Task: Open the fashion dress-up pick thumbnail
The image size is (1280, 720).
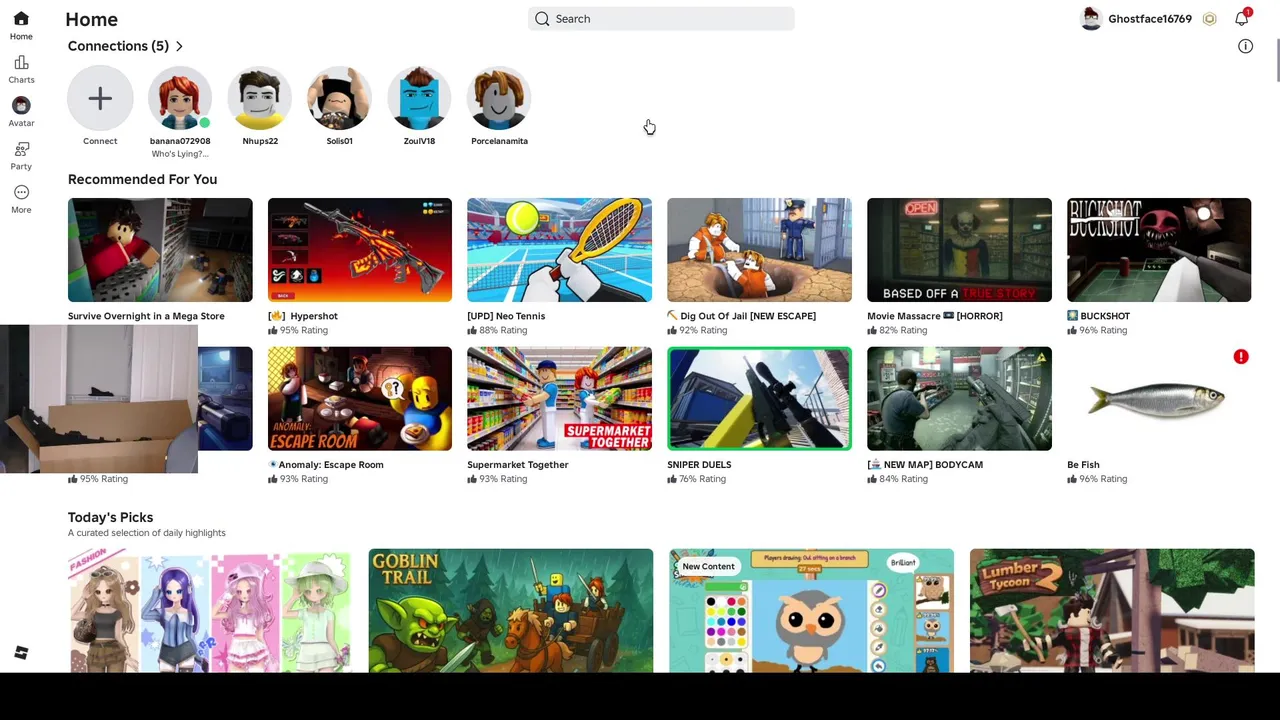Action: [210, 610]
